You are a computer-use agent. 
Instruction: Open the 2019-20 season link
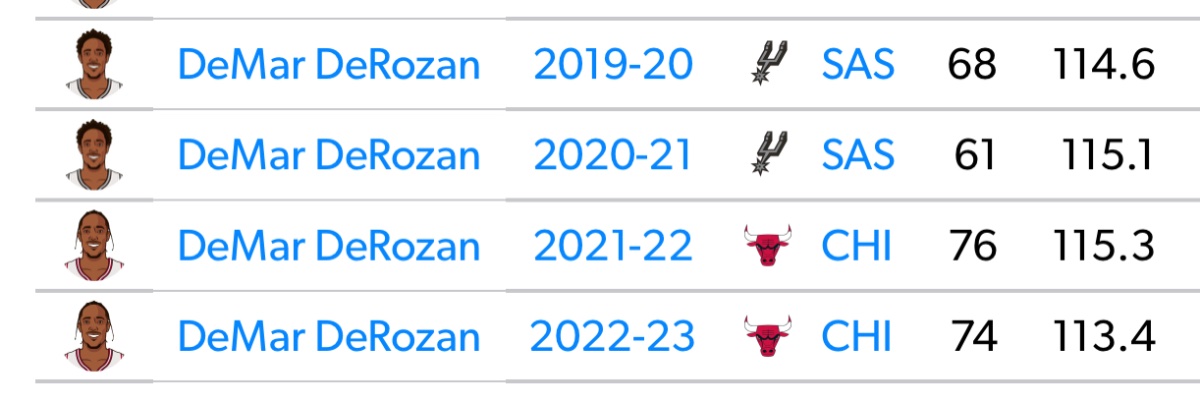click(612, 66)
